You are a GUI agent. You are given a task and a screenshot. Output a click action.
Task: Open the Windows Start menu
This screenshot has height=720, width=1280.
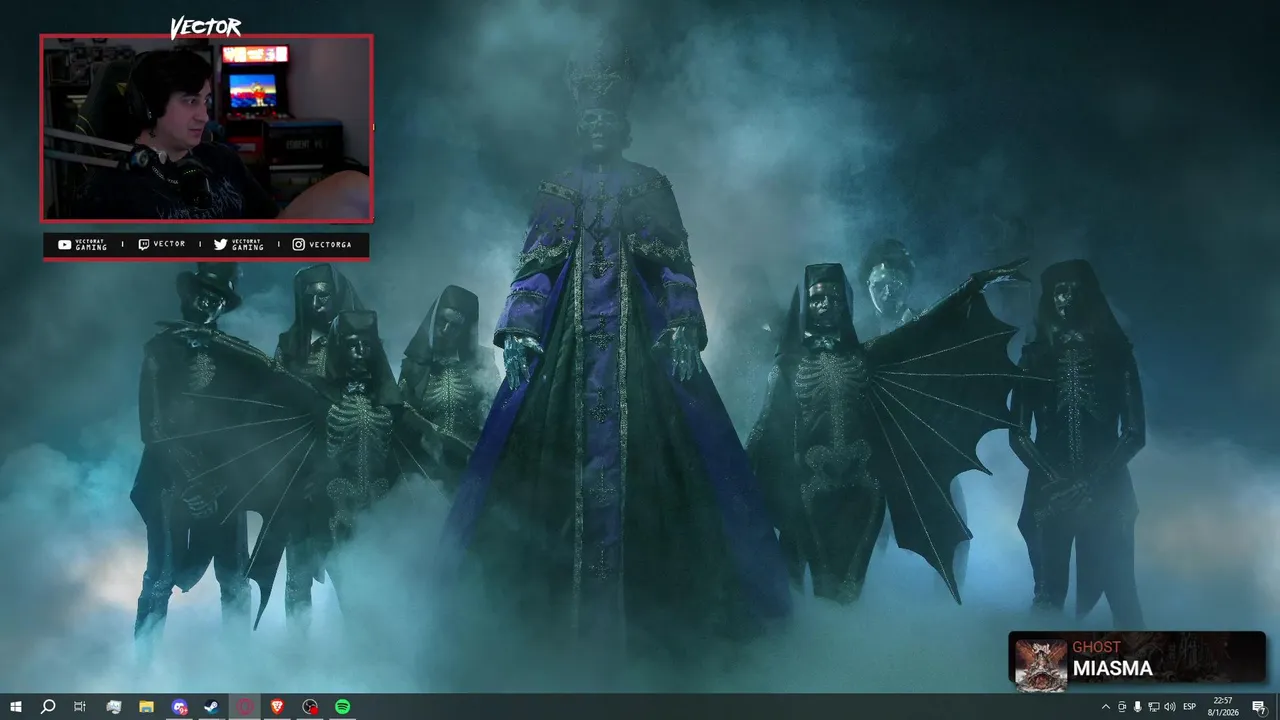pyautogui.click(x=15, y=707)
